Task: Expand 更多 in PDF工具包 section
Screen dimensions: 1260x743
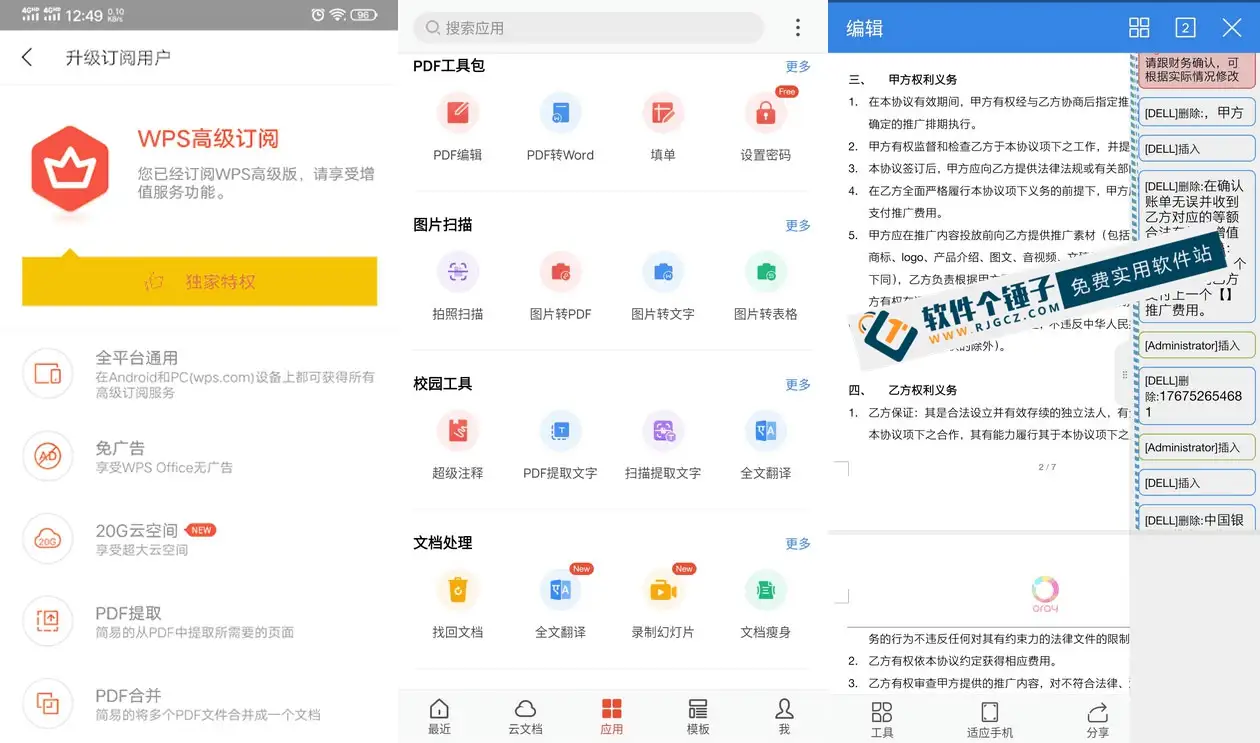Action: [797, 66]
